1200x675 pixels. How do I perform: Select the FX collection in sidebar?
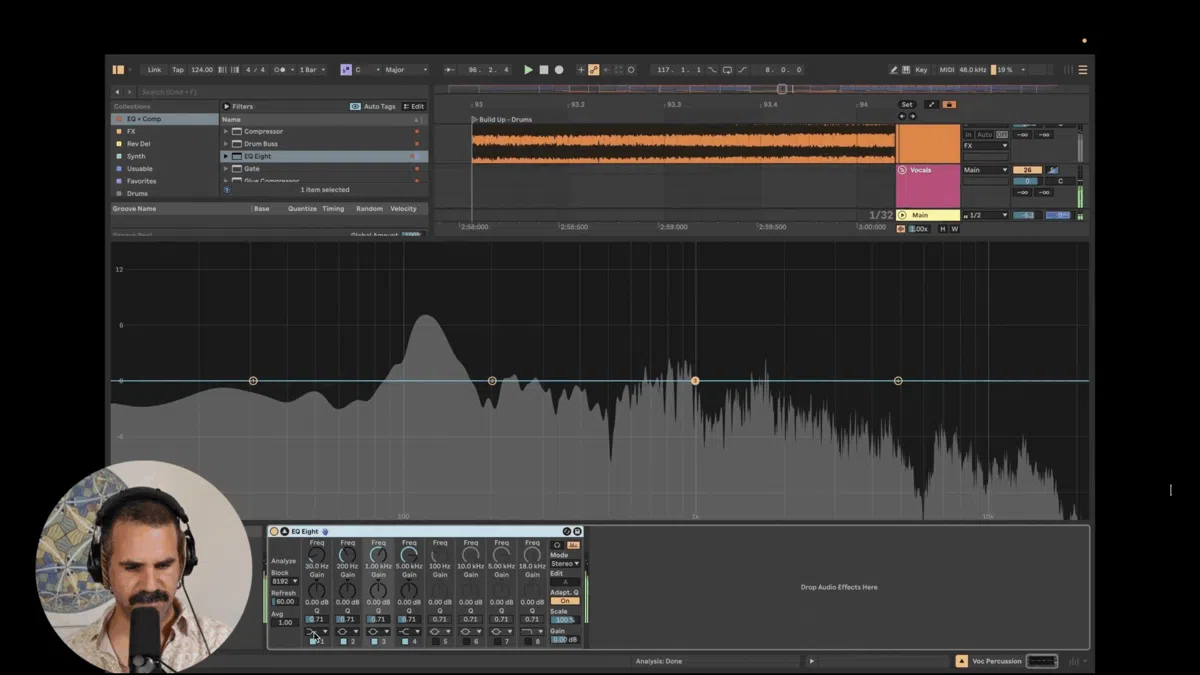click(131, 131)
